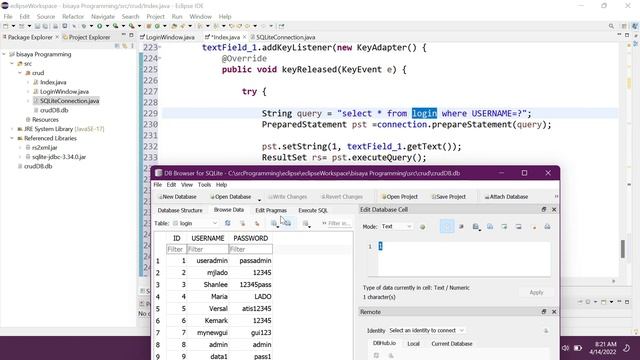This screenshot has height=360, width=640.
Task: Collapse all items in Package Explorer
Action: pyautogui.click(x=117, y=46)
